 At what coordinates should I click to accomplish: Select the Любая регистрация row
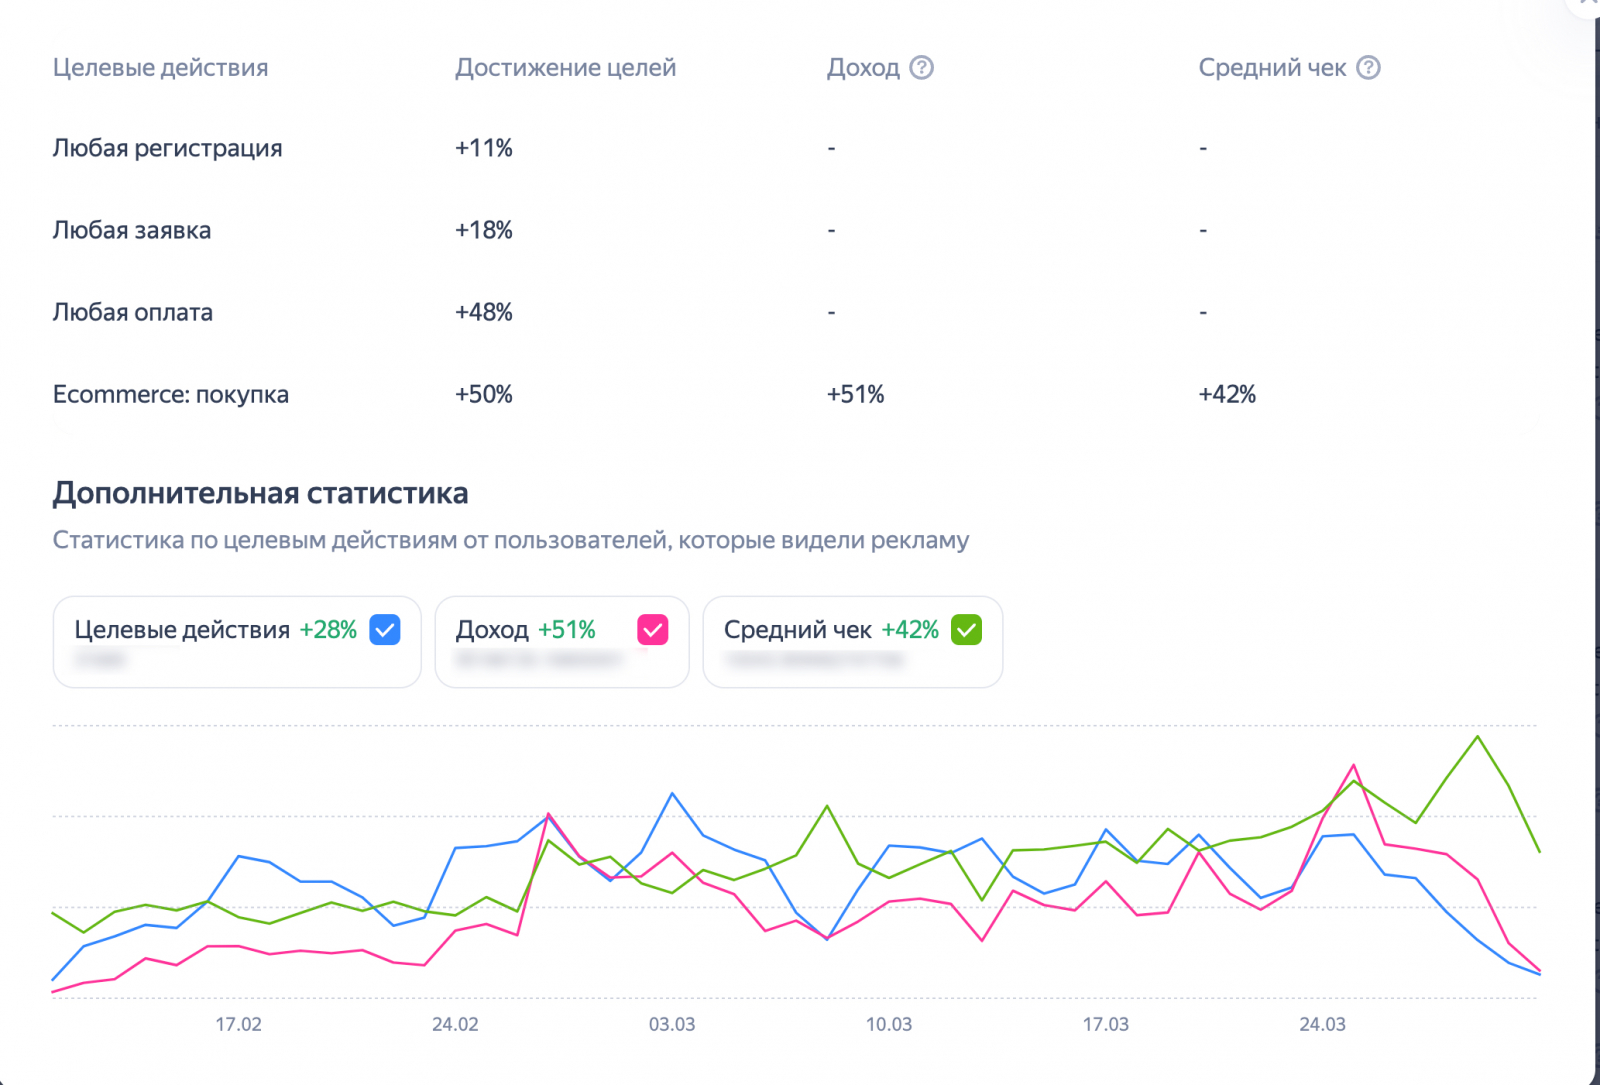[167, 148]
